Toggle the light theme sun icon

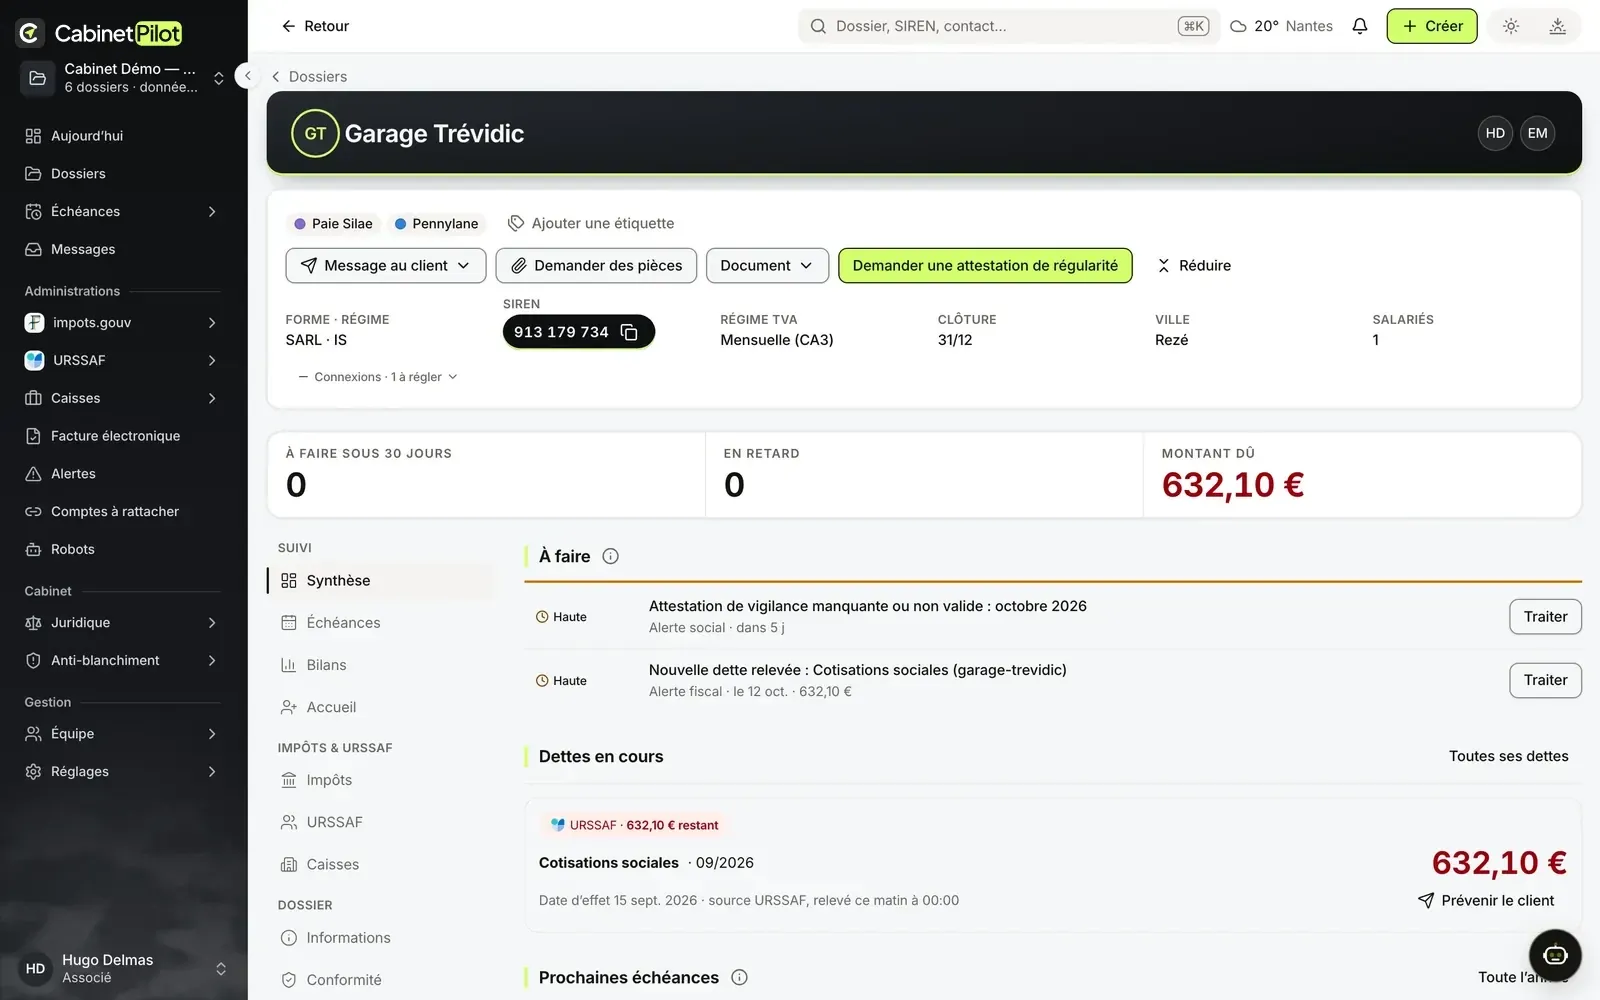1510,26
